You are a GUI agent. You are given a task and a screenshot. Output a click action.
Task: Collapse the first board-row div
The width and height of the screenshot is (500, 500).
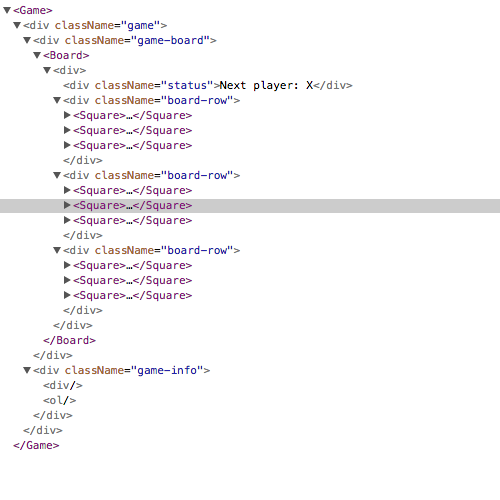coord(57,100)
